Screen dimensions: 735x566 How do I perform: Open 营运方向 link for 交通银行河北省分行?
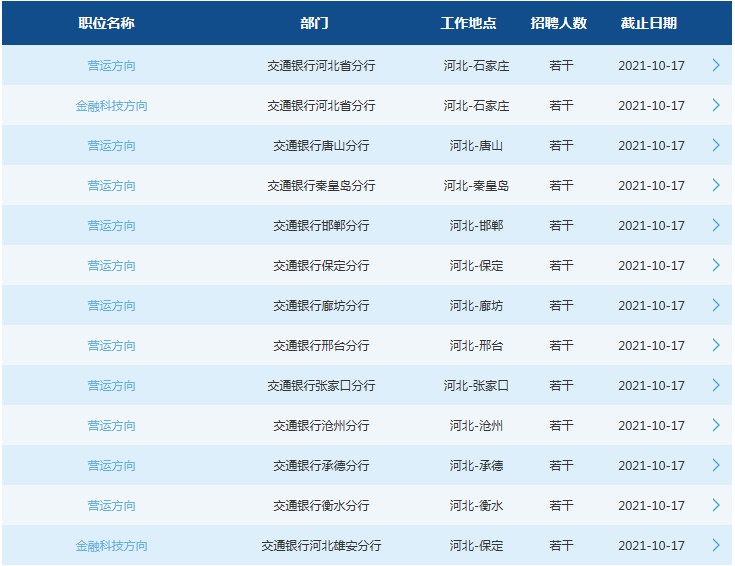tap(111, 66)
